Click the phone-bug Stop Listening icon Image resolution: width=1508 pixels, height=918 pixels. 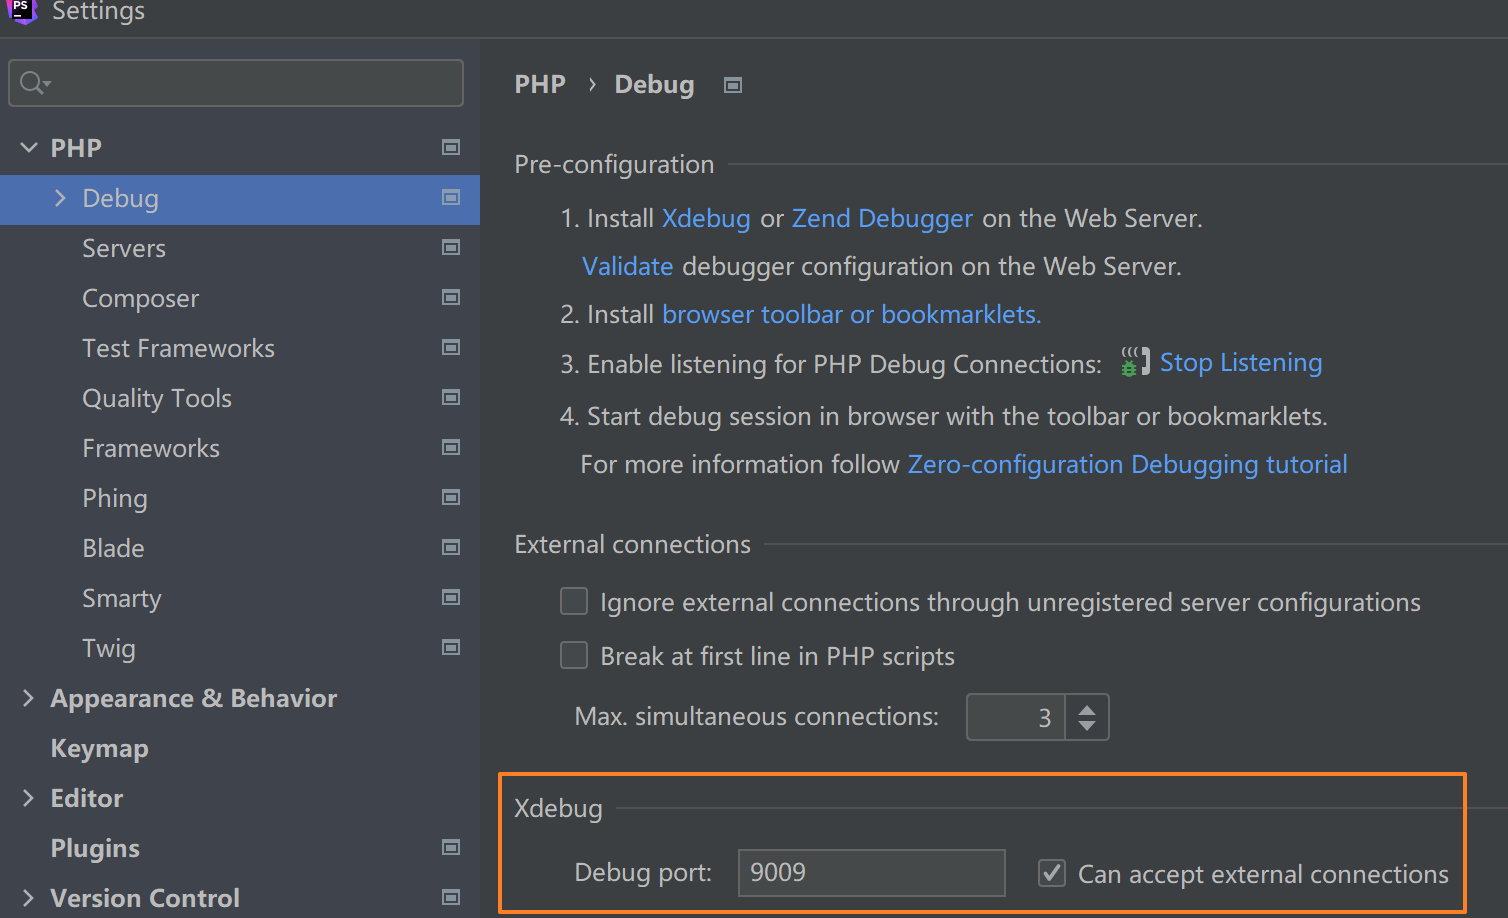(x=1134, y=362)
